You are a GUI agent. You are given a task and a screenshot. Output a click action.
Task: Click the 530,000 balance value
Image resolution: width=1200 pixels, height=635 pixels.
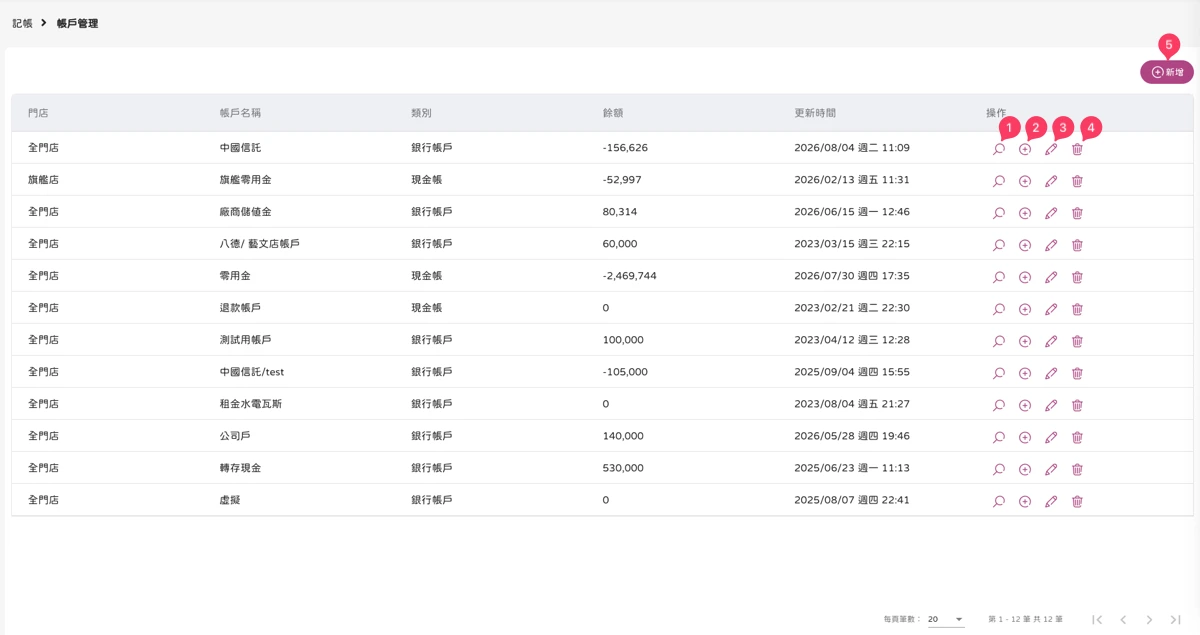623,468
